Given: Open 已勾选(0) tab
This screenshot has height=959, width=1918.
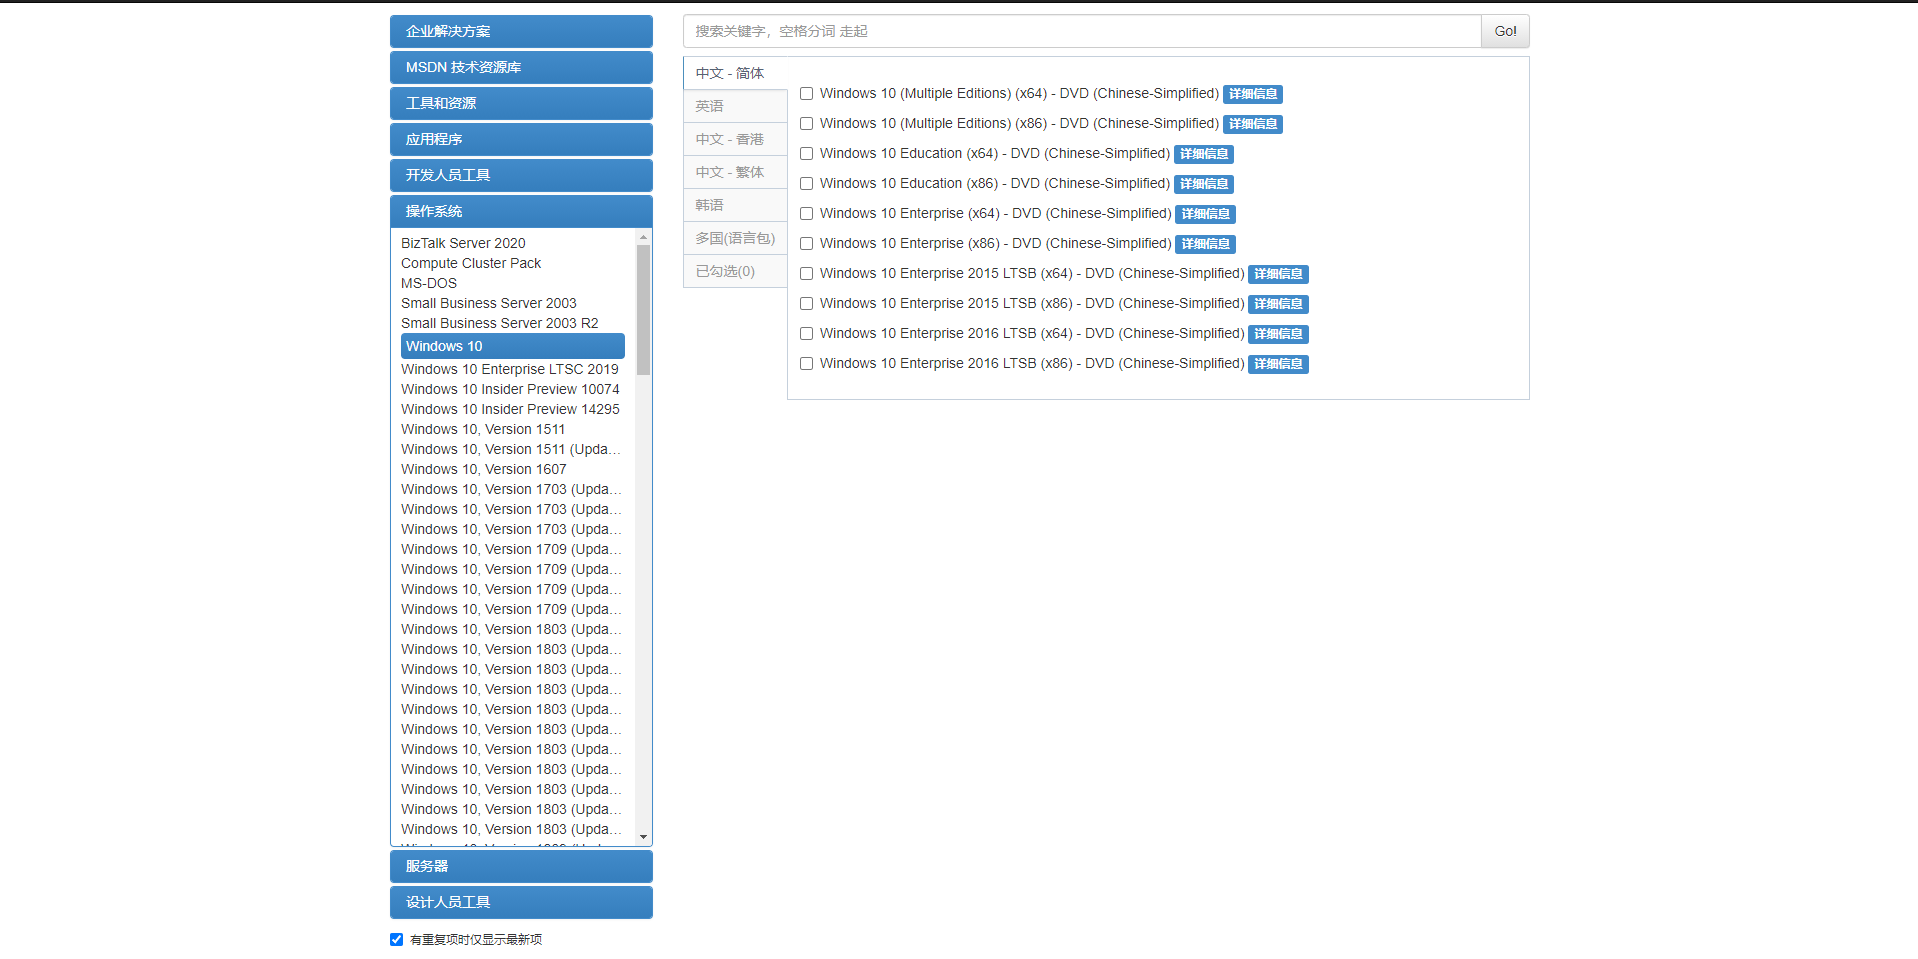Looking at the screenshot, I should [x=736, y=271].
